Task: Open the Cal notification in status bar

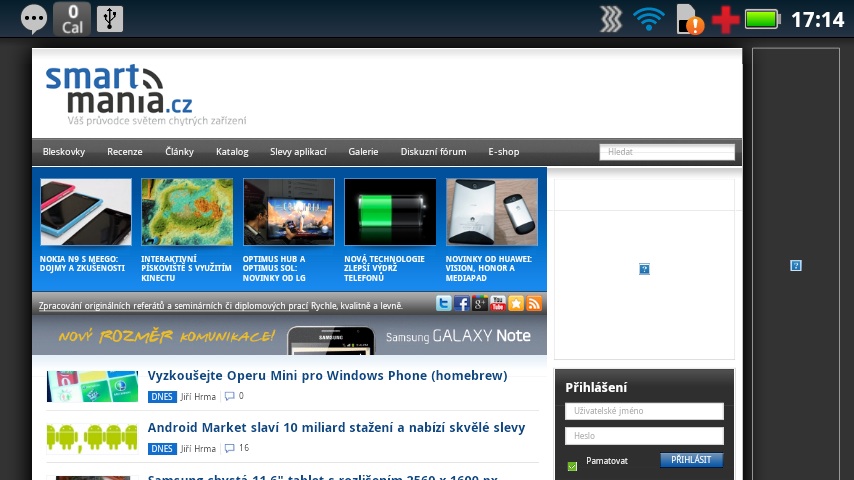Action: coord(72,19)
